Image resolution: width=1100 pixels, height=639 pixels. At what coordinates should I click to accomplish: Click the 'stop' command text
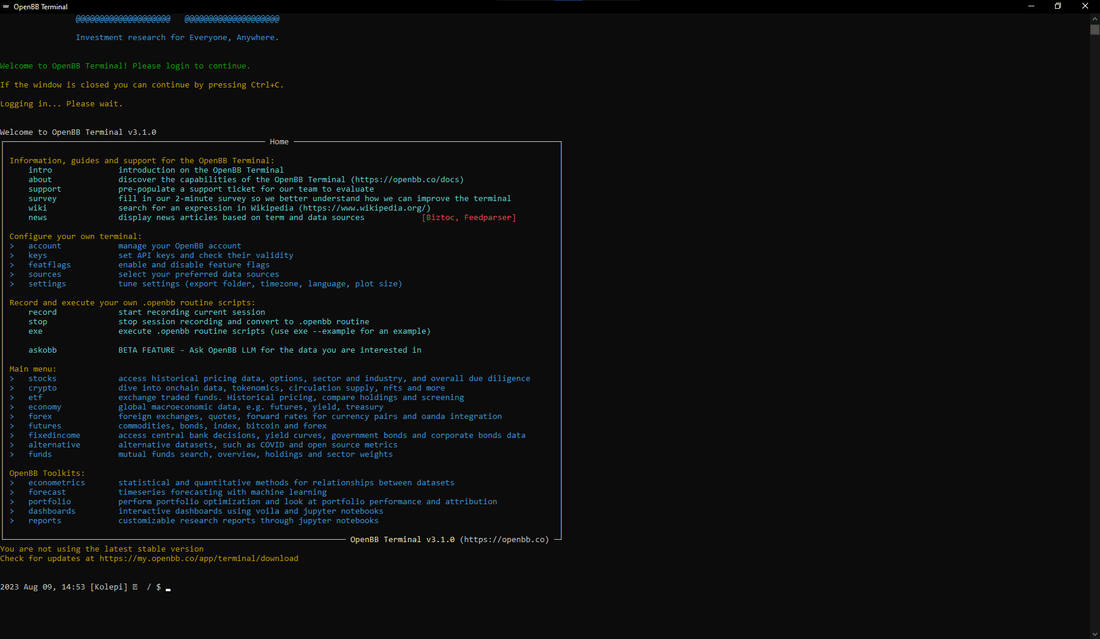[38, 321]
